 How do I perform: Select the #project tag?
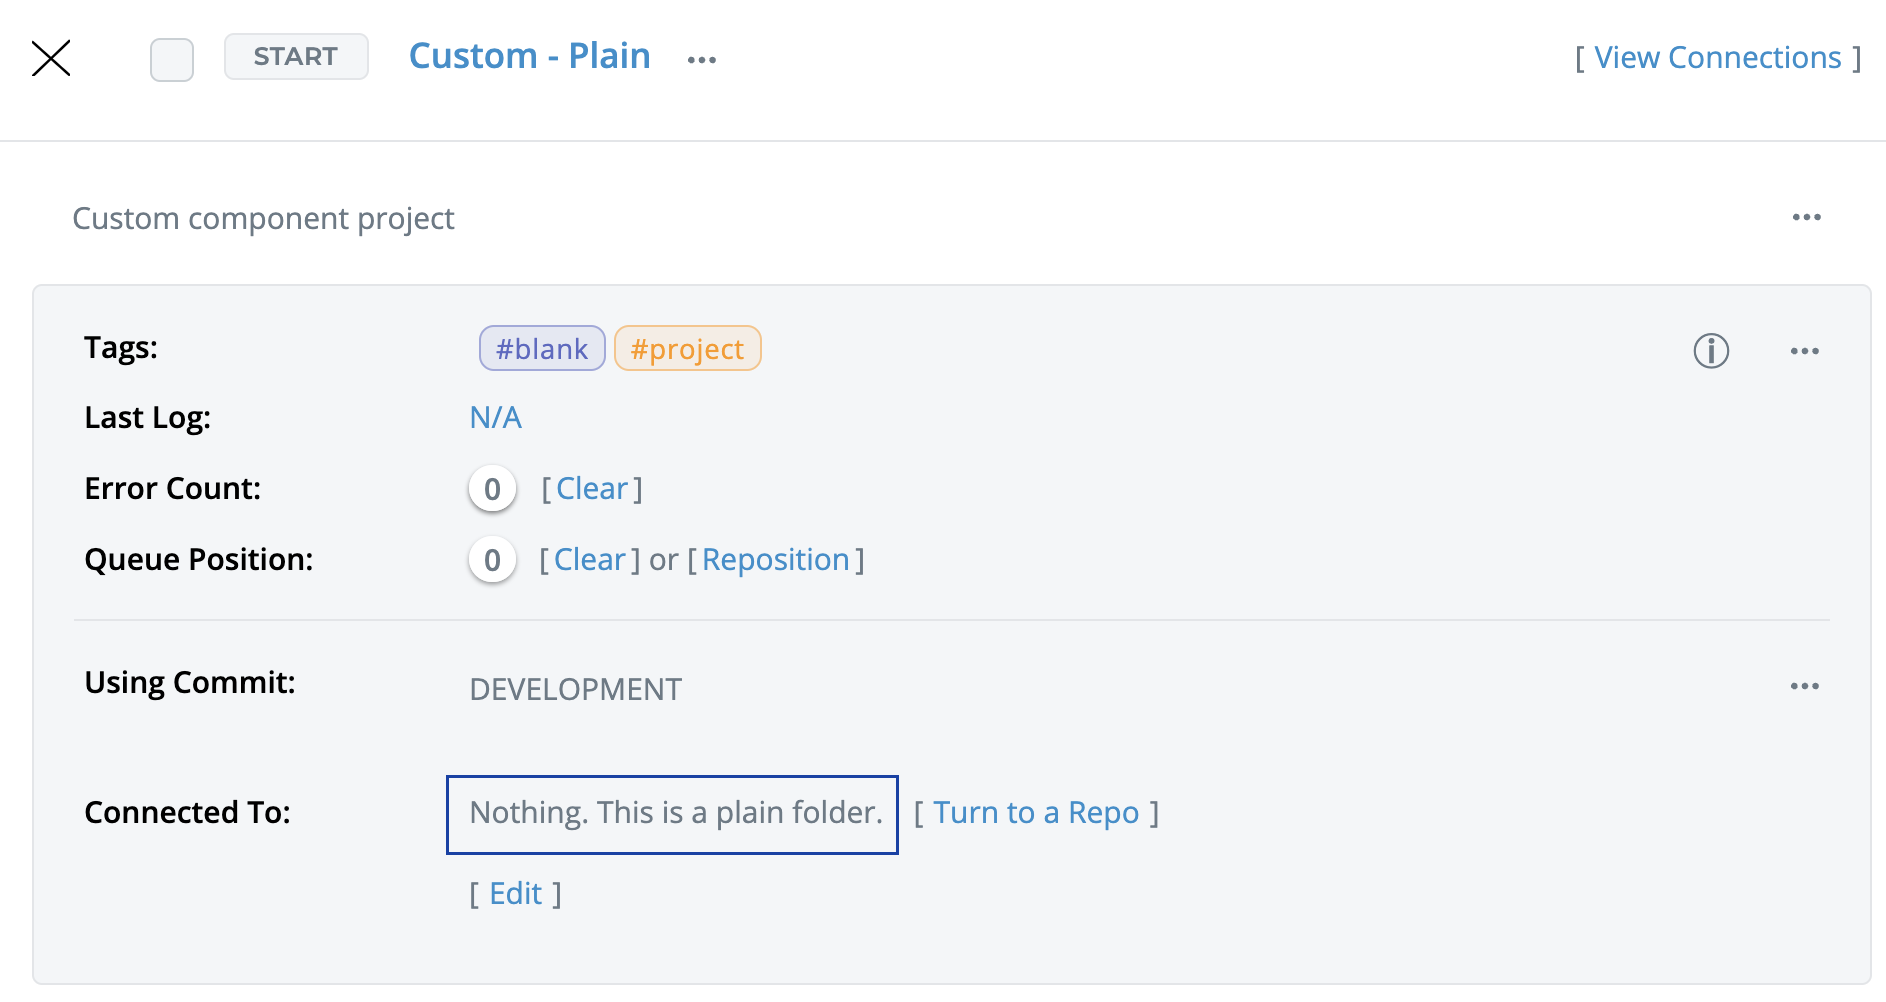(687, 349)
